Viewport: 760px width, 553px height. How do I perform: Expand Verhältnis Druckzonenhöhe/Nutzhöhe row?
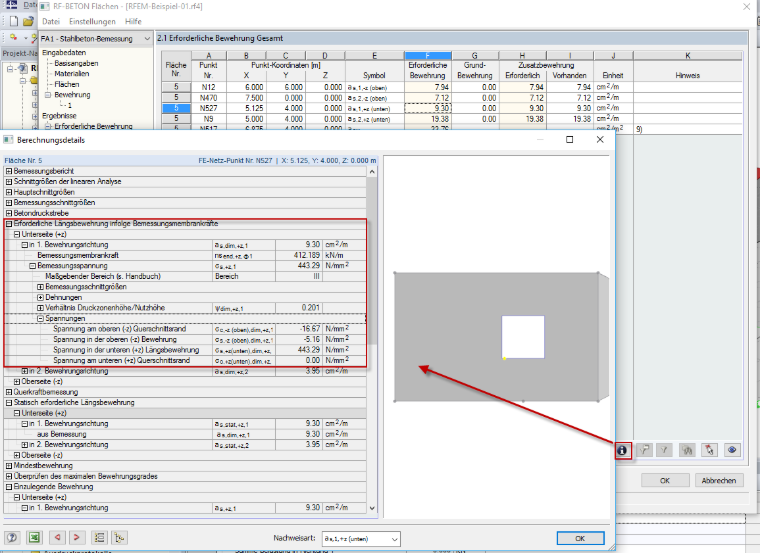coord(41,308)
